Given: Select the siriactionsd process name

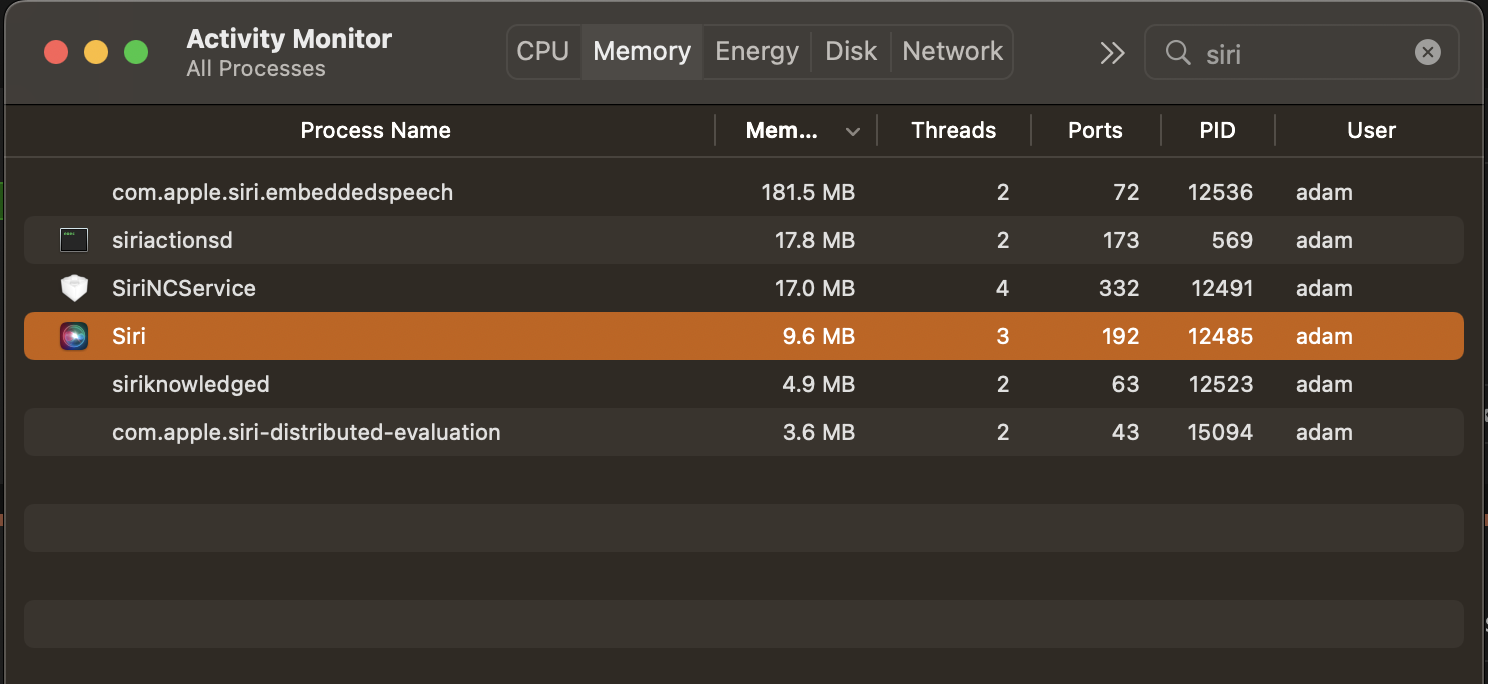Looking at the screenshot, I should (172, 240).
